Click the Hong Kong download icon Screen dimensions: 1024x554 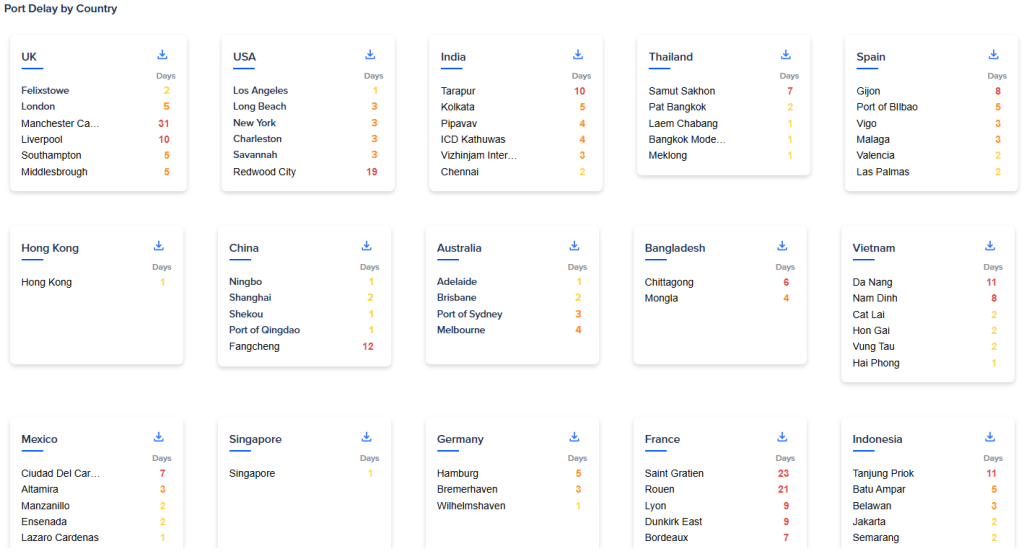point(158,246)
